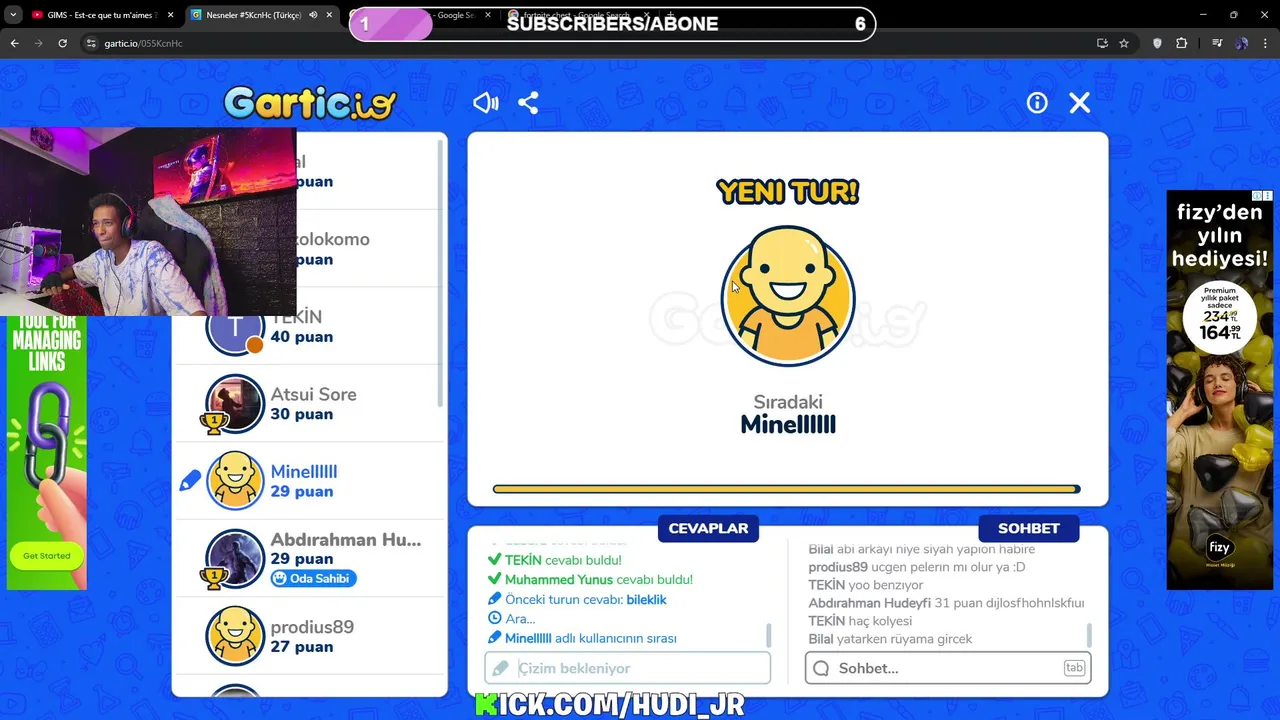Click prodius89's avatar in the player list
Viewport: 1280px width, 720px height.
tap(235, 636)
